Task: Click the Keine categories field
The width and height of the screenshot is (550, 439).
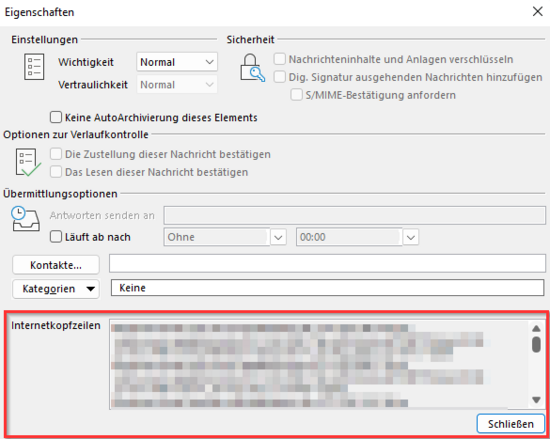Action: pos(328,288)
